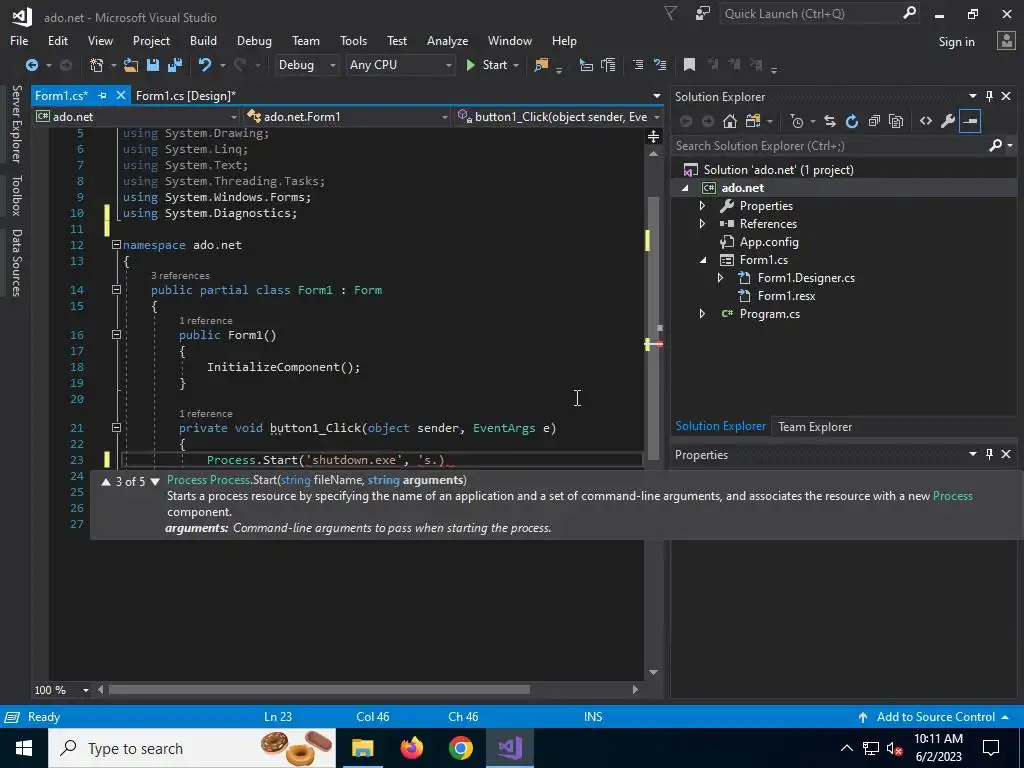Screen dimensions: 1024x768
Task: Switch to the Form1.cs [Design] tab
Action: click(185, 95)
